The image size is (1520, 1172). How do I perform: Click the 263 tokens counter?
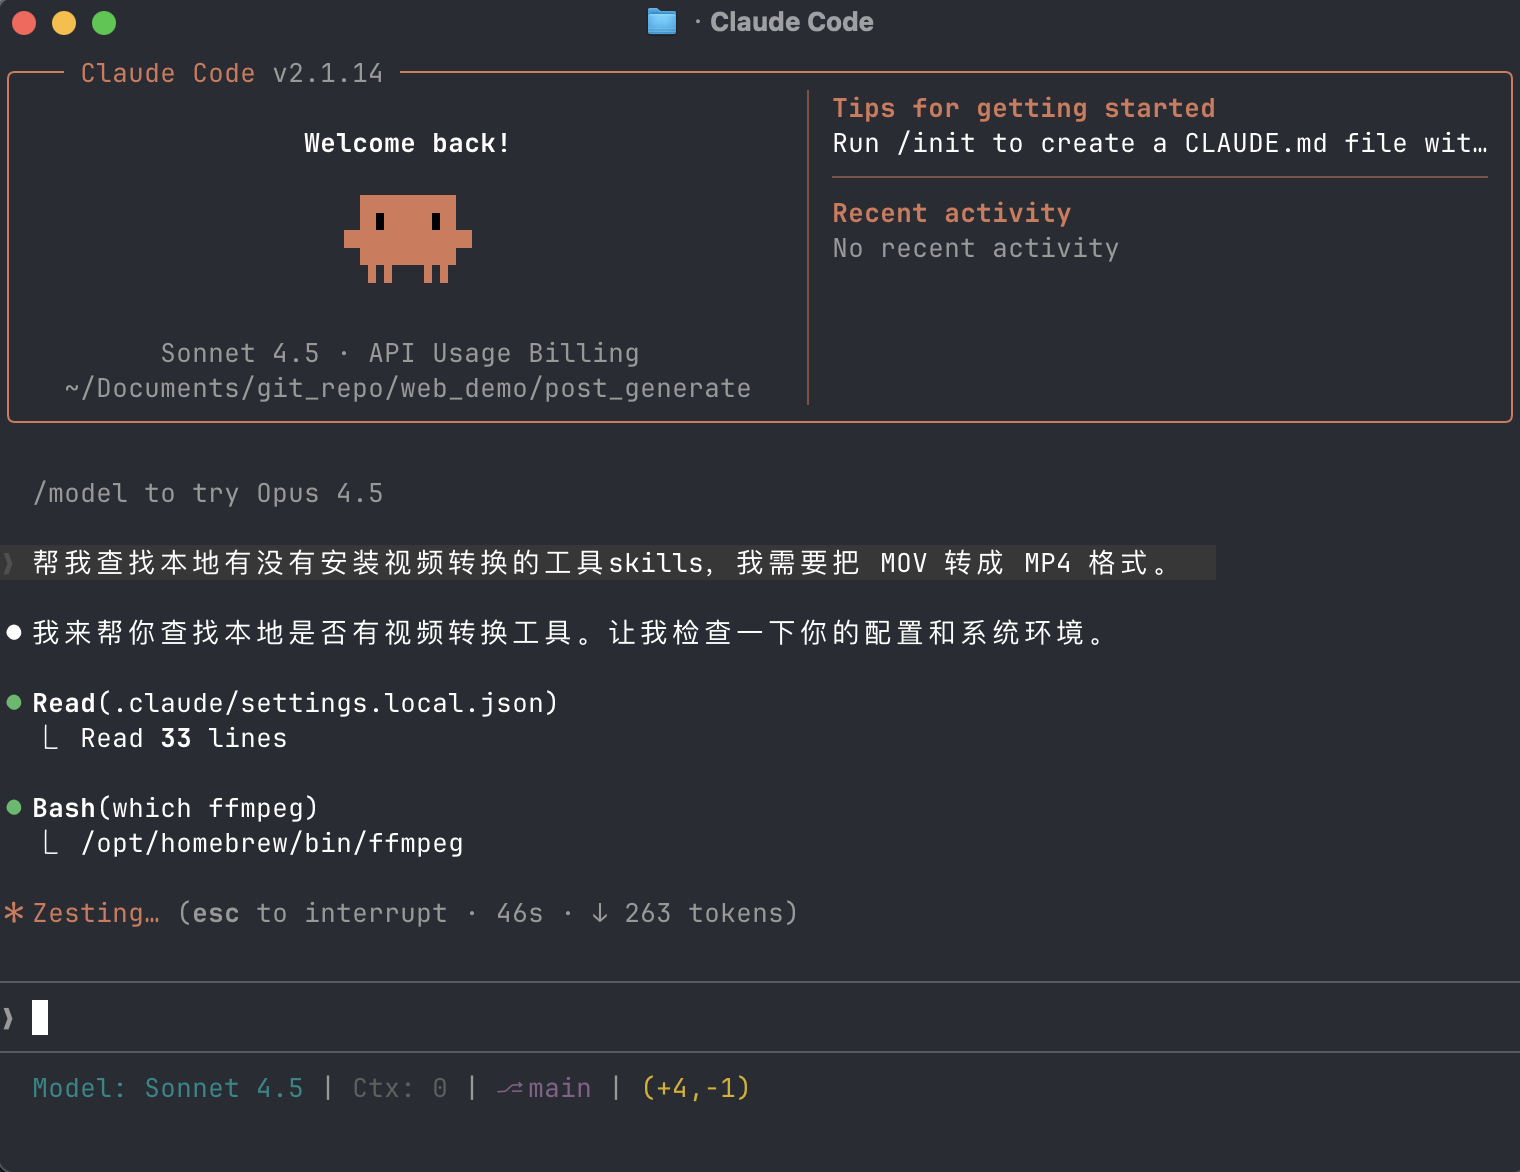704,913
